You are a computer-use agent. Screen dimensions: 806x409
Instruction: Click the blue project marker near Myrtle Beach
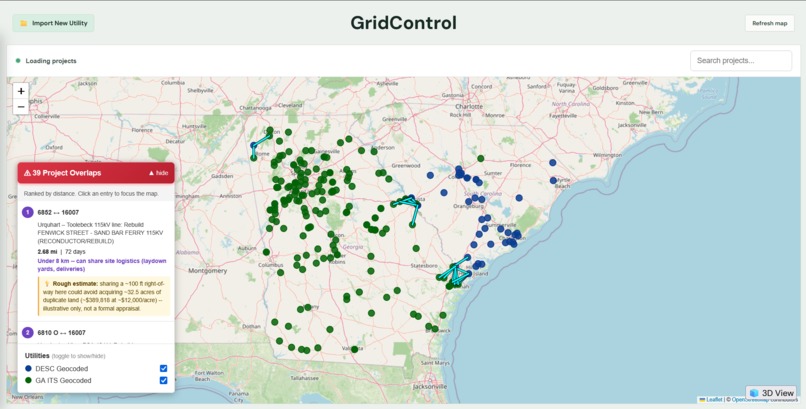coord(553,180)
